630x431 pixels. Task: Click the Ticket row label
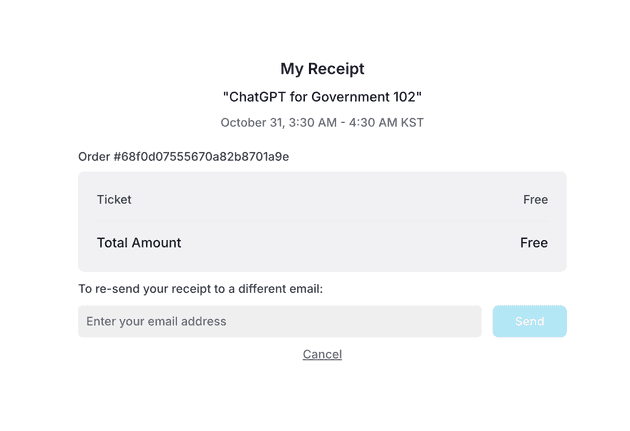[x=114, y=199]
